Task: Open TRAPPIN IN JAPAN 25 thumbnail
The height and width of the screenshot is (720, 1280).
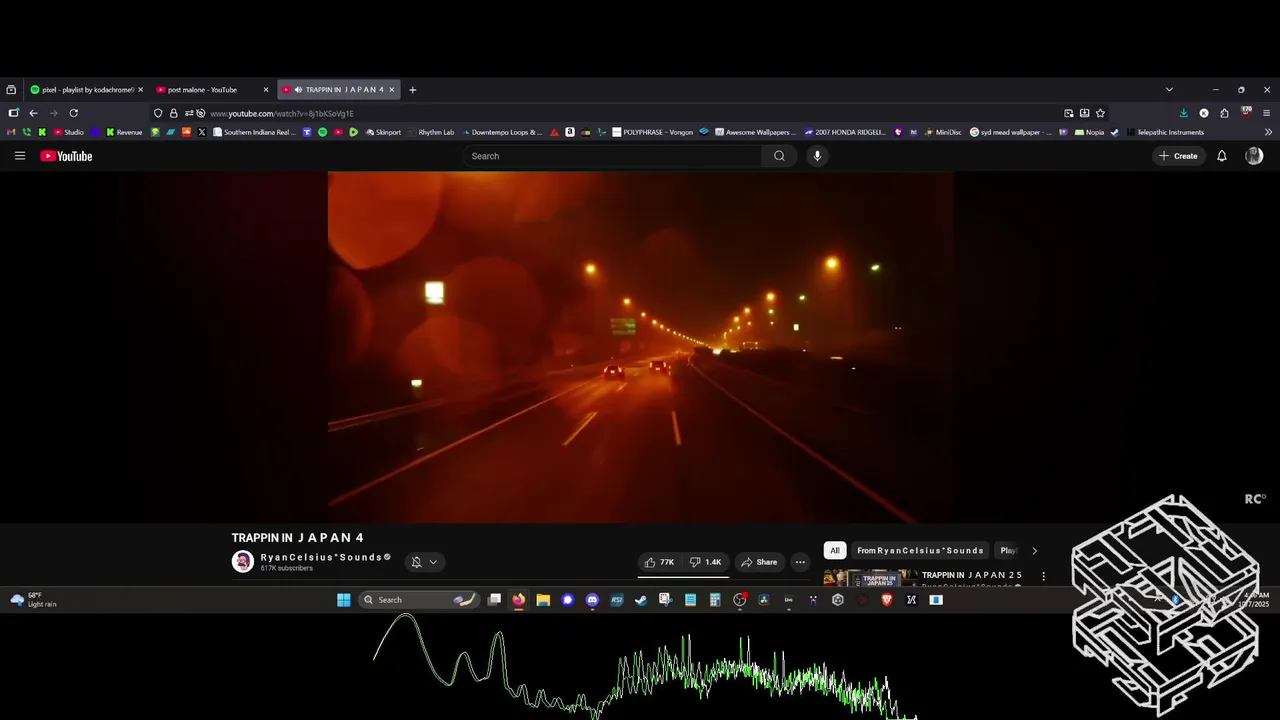Action: tap(870, 577)
